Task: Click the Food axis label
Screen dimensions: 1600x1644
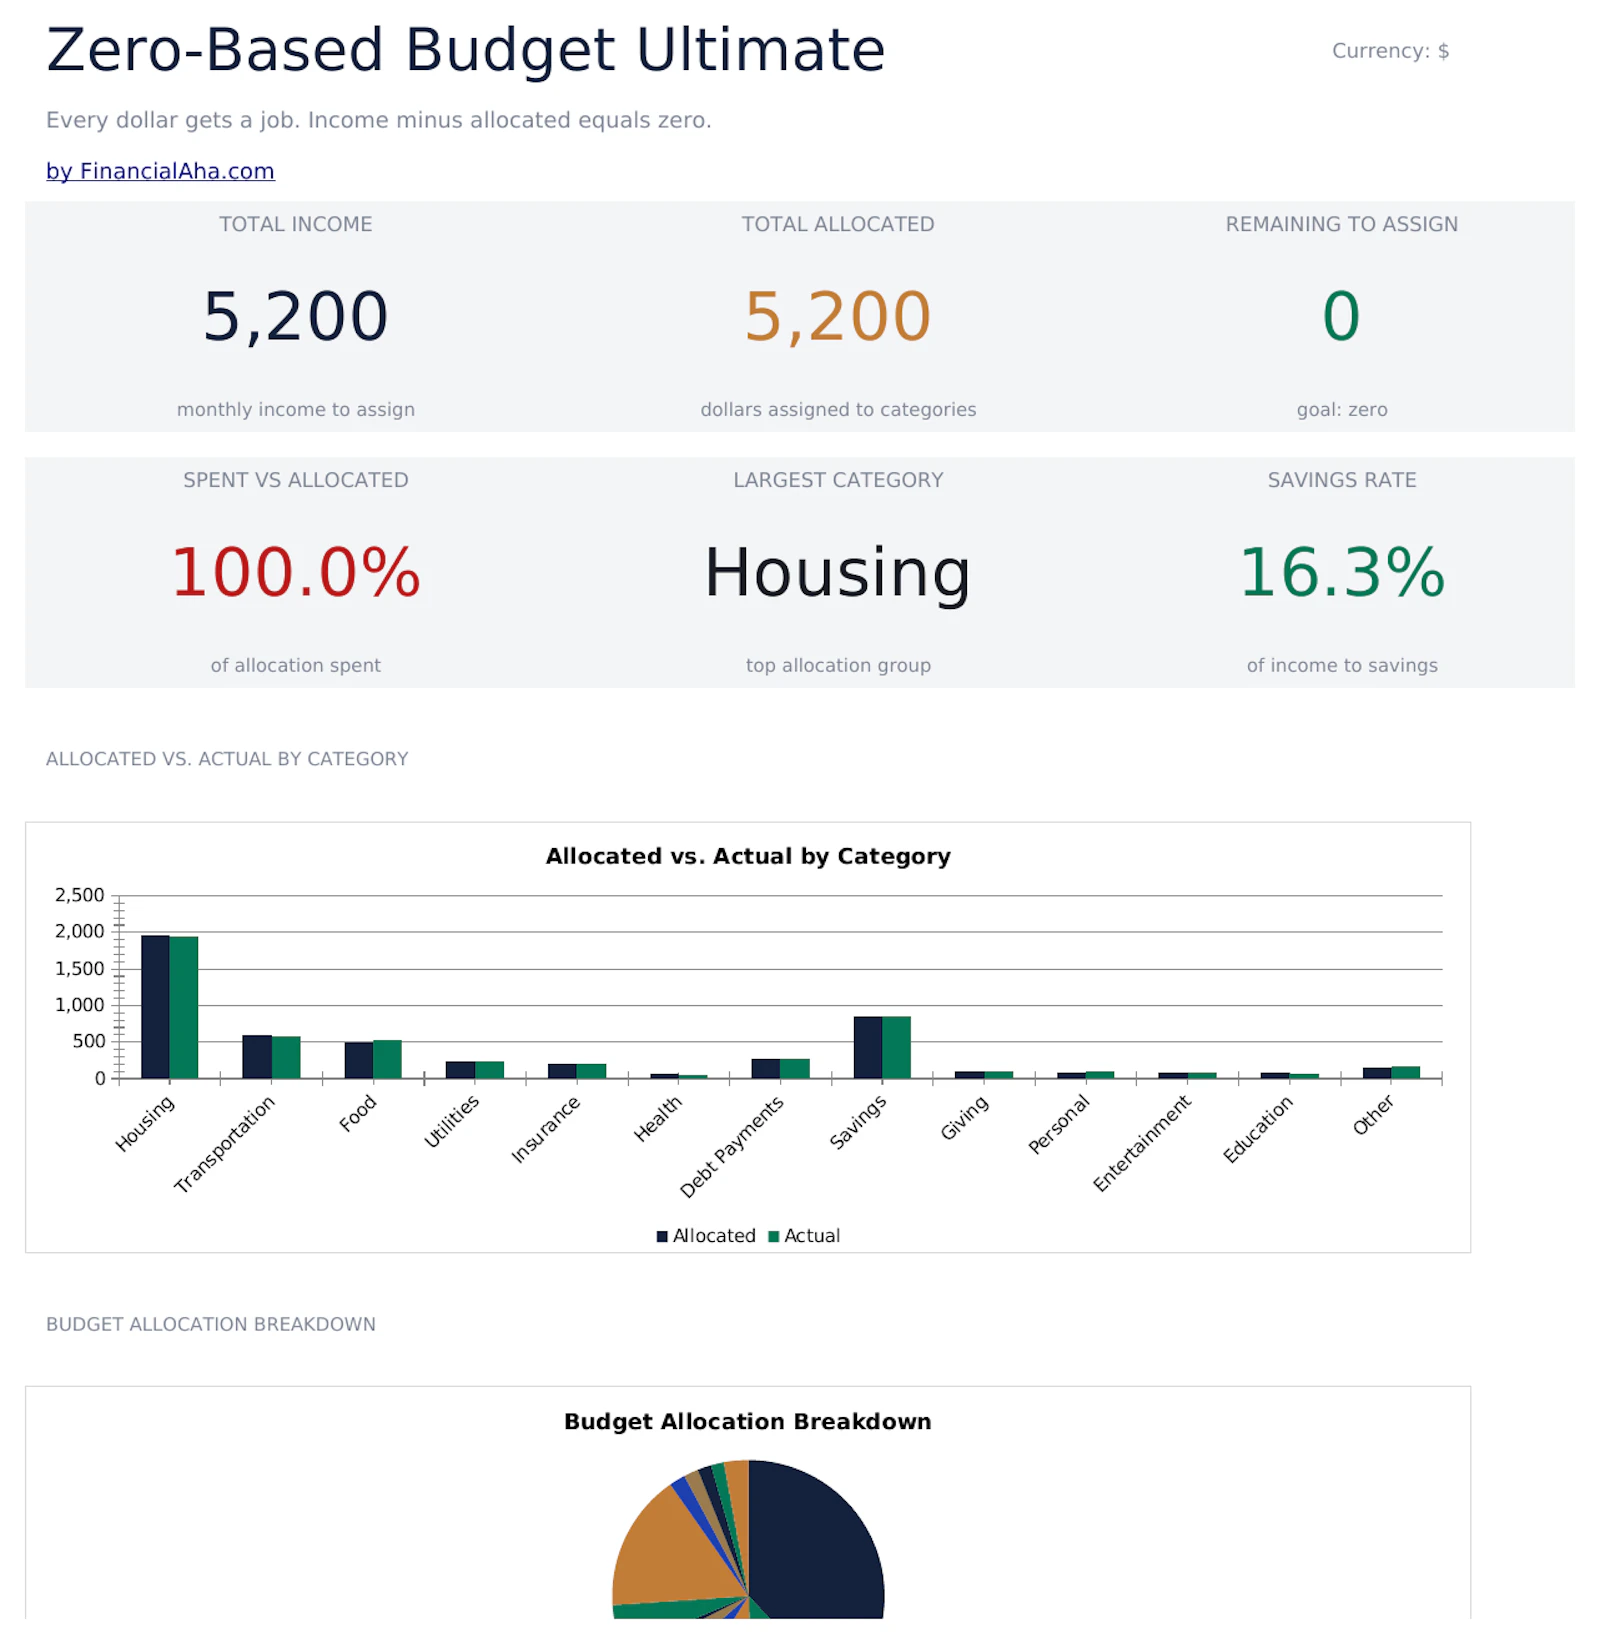Action: pos(358,1114)
